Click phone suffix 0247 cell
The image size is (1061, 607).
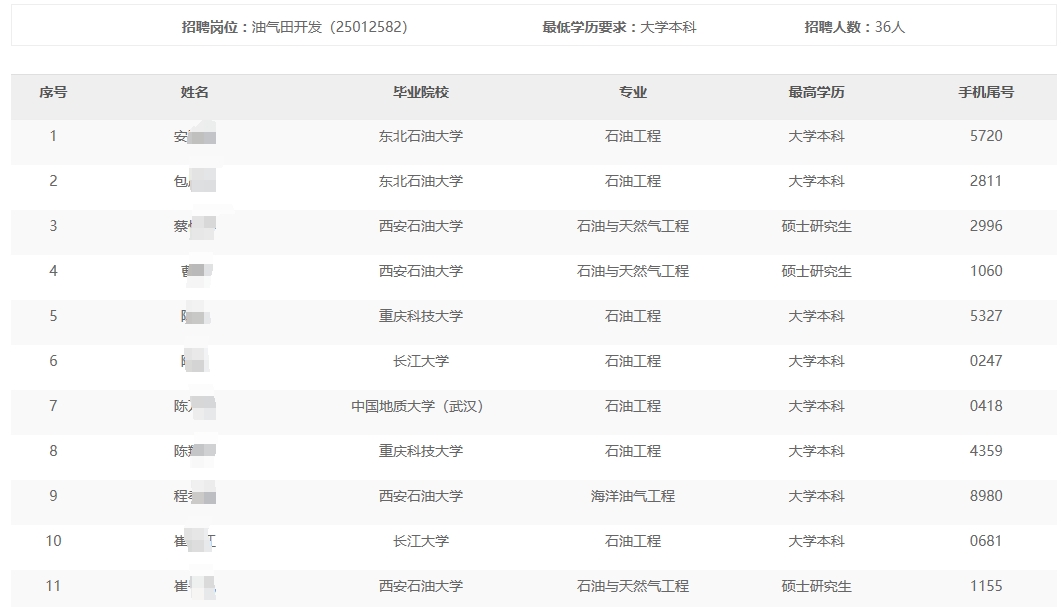click(985, 361)
